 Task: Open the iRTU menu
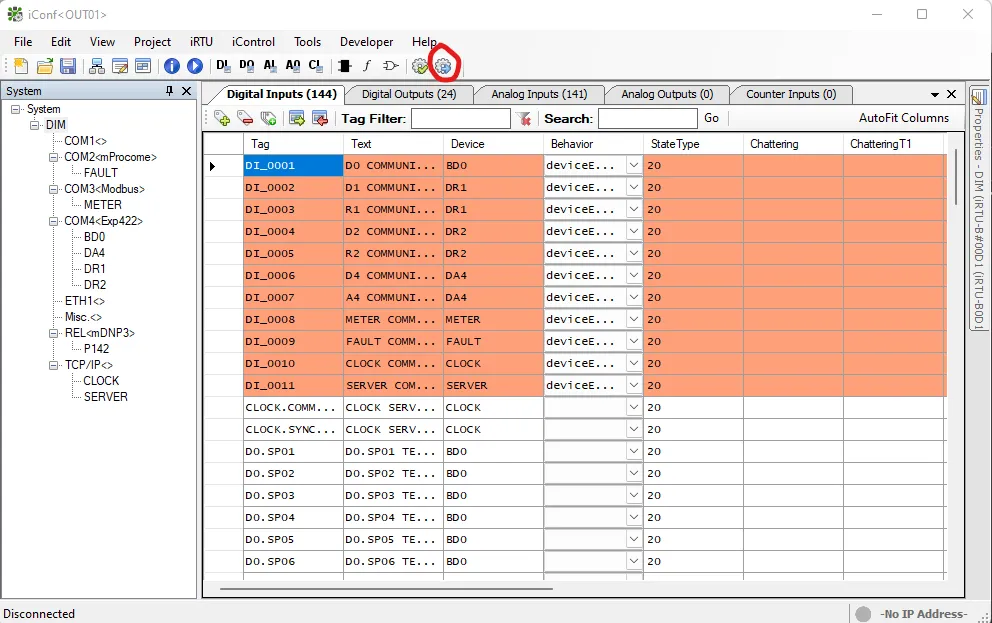click(x=201, y=42)
